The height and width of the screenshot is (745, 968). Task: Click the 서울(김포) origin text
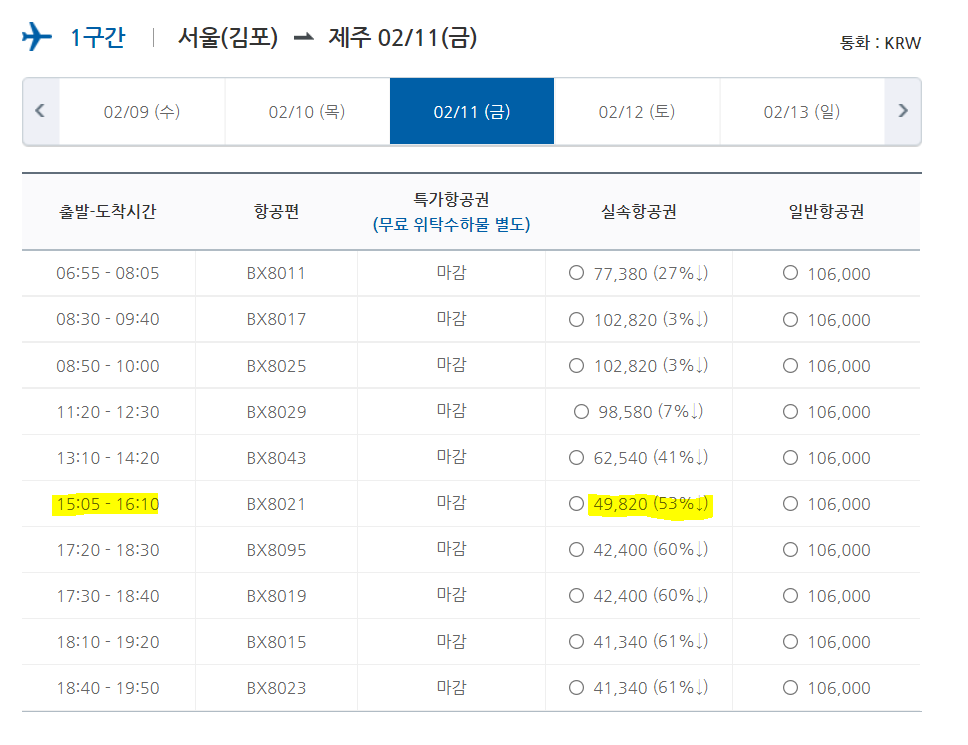[x=228, y=38]
